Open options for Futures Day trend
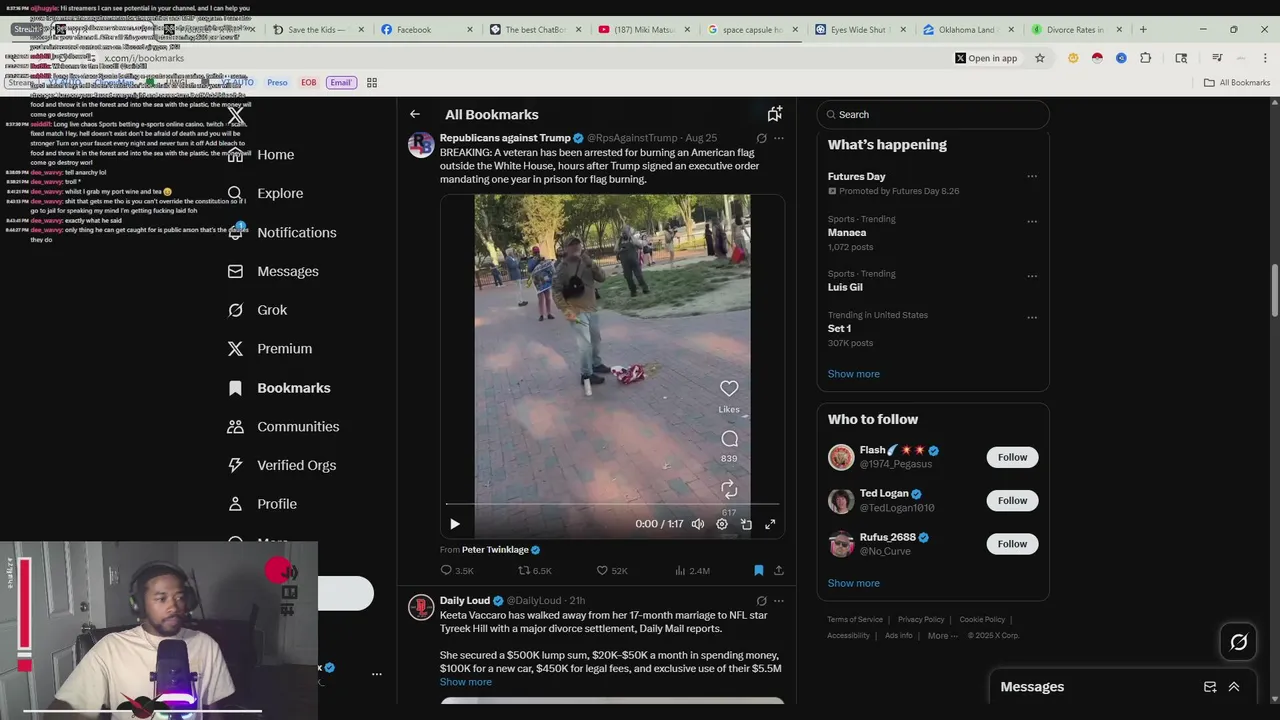This screenshot has height=720, width=1280. point(1032,177)
